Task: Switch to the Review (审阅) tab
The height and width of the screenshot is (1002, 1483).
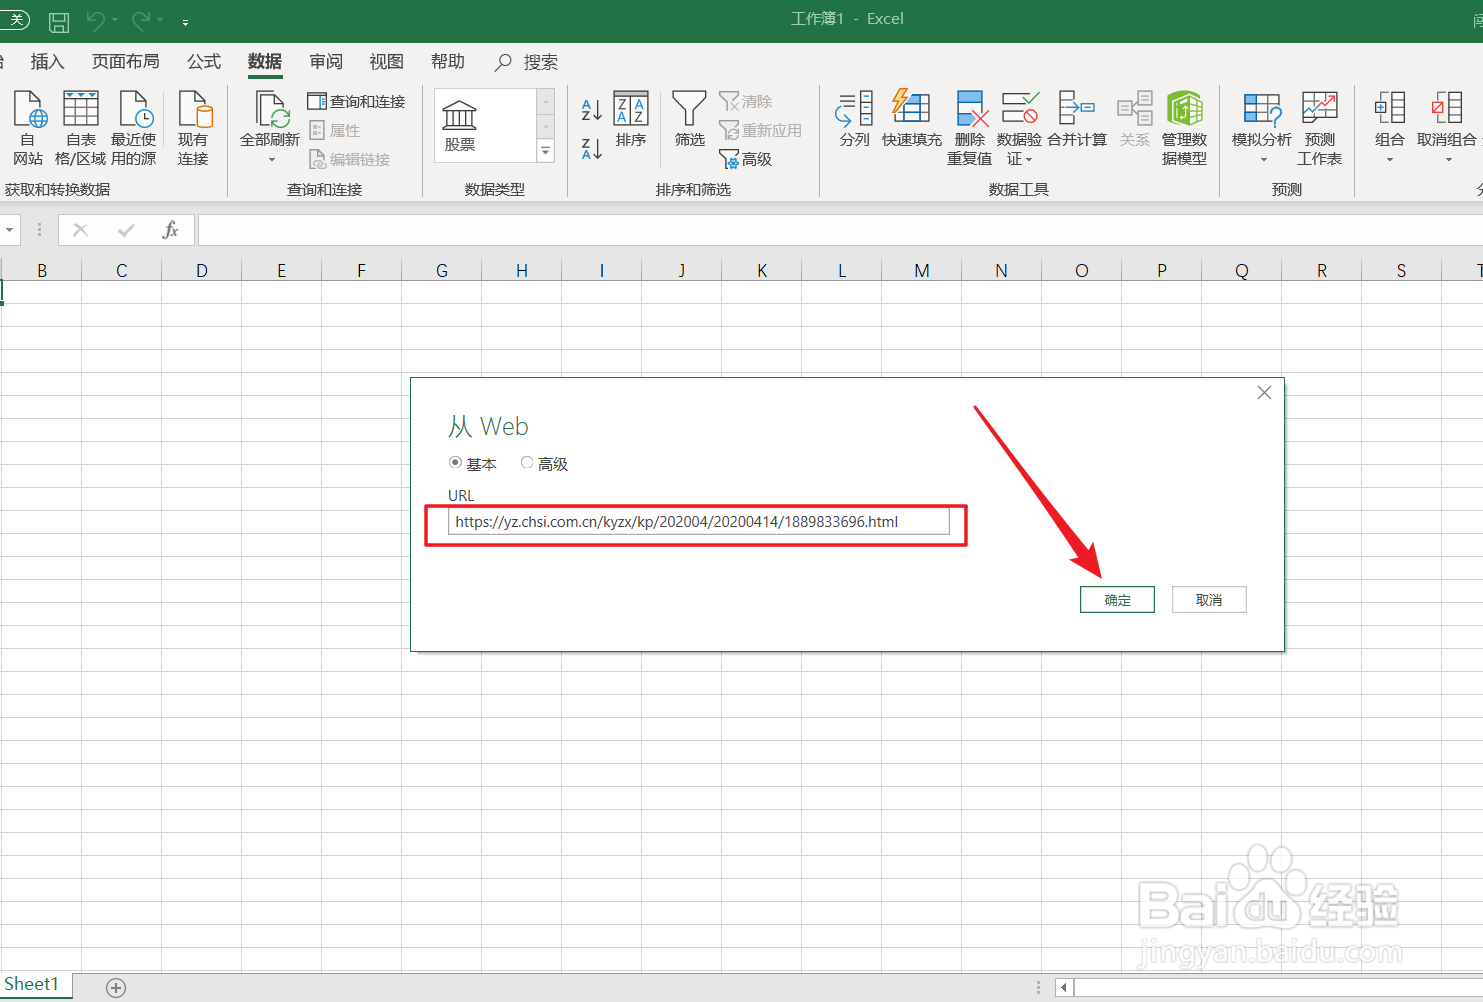Action: coord(326,62)
